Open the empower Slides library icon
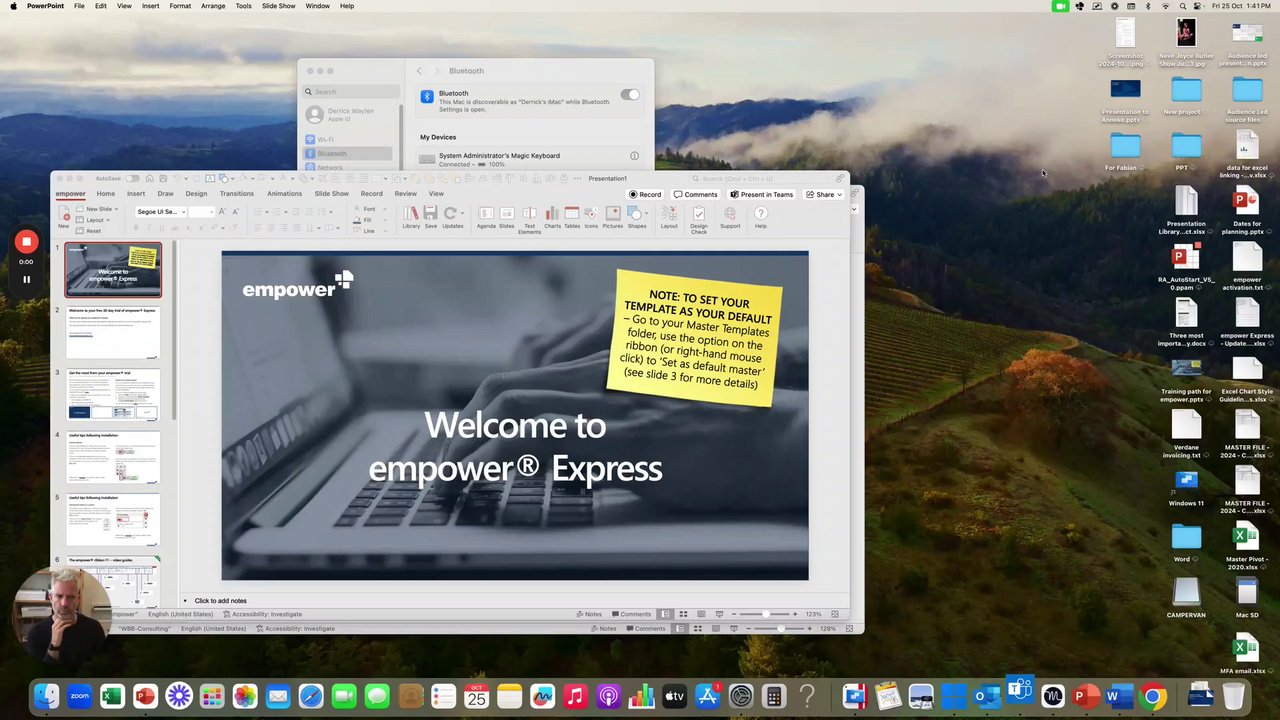This screenshot has width=1280, height=720. tap(507, 215)
